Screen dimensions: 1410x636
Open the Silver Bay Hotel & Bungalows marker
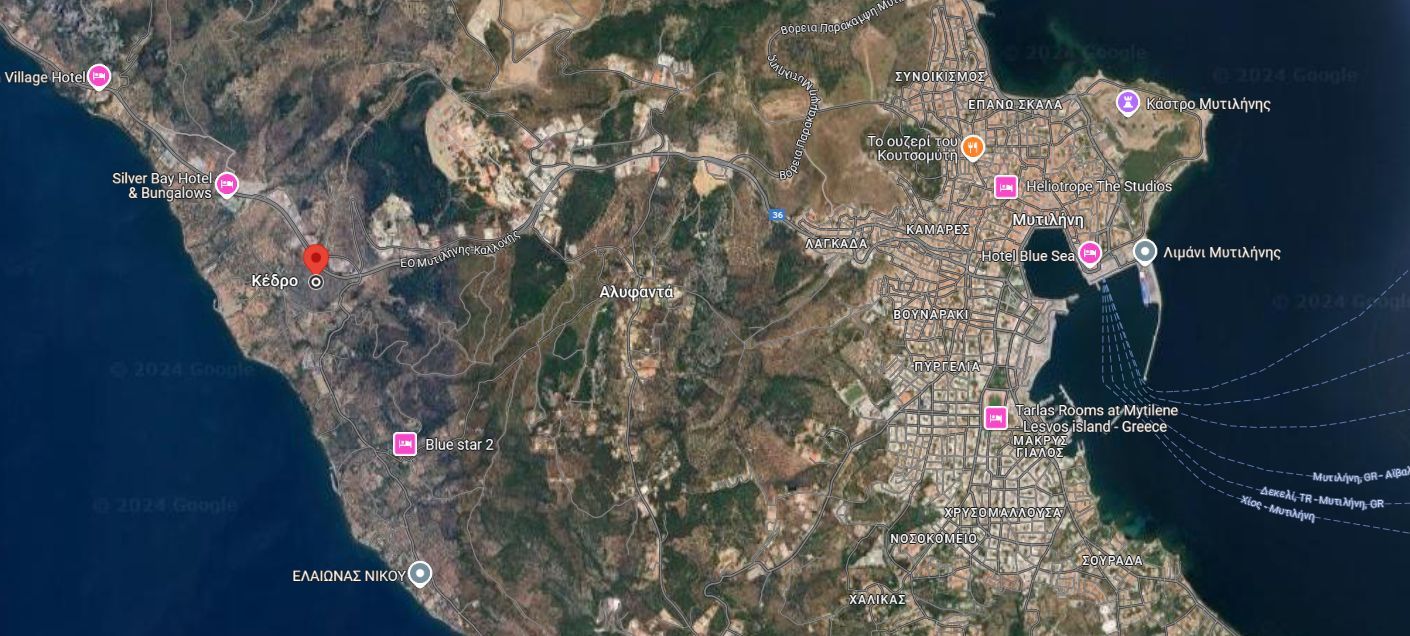click(x=227, y=184)
